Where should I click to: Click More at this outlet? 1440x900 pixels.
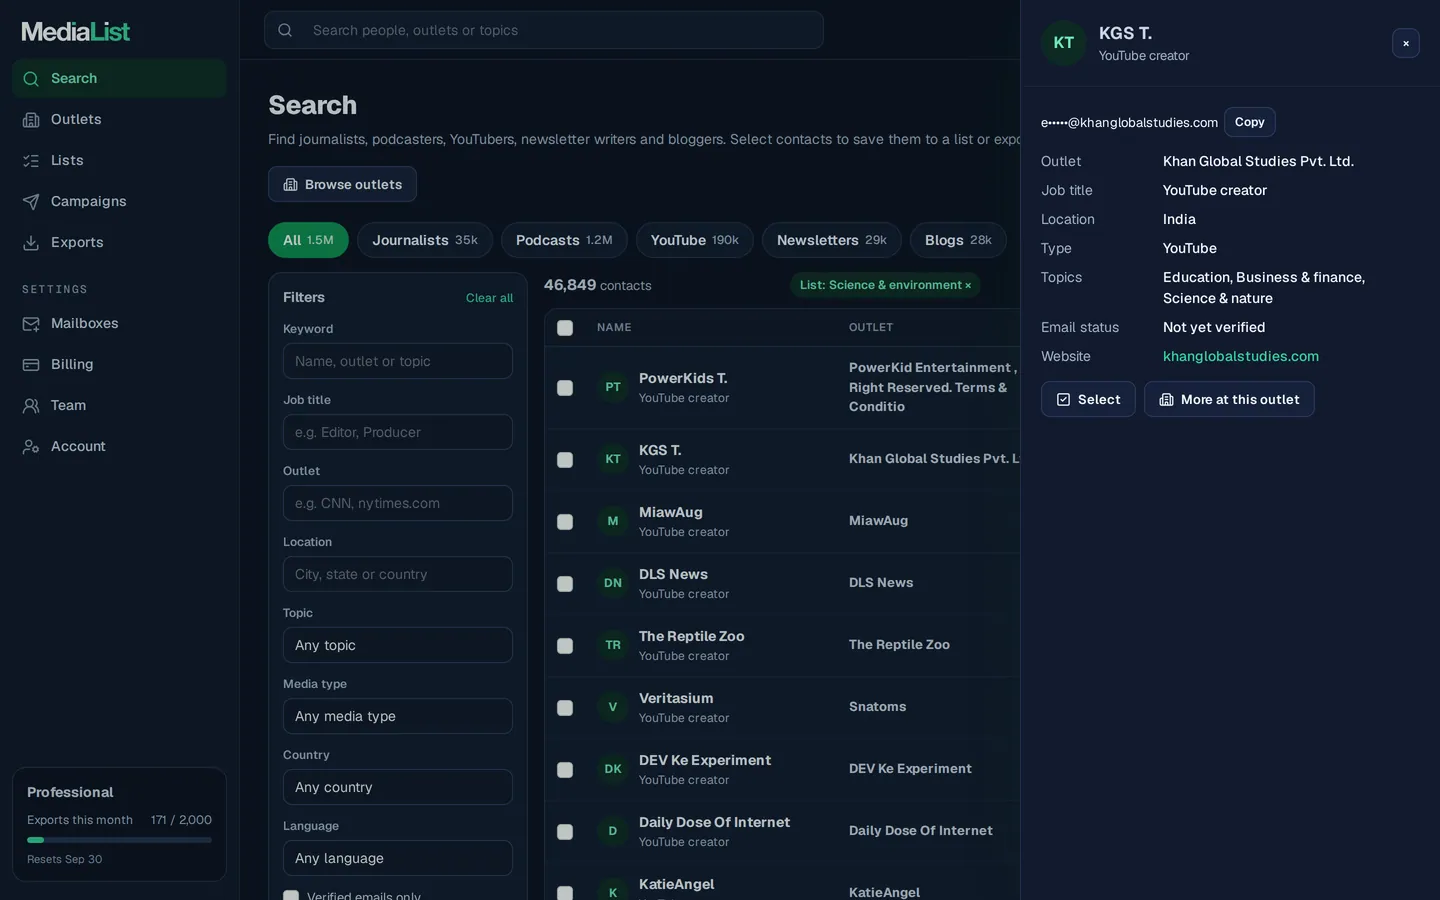[x=1229, y=399]
